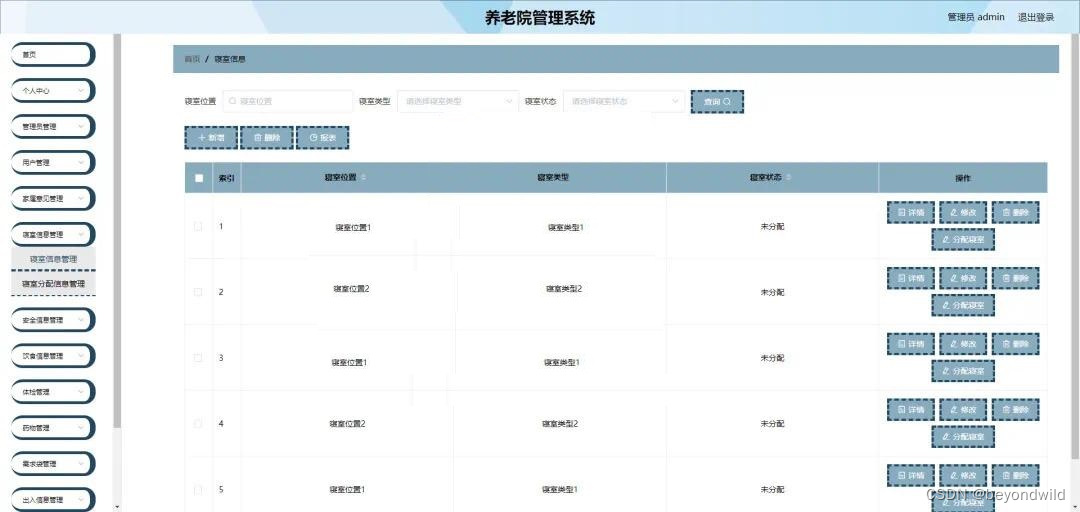Image resolution: width=1080 pixels, height=512 pixels.
Task: Expand the 个人中心 sidebar menu
Action: [x=52, y=90]
